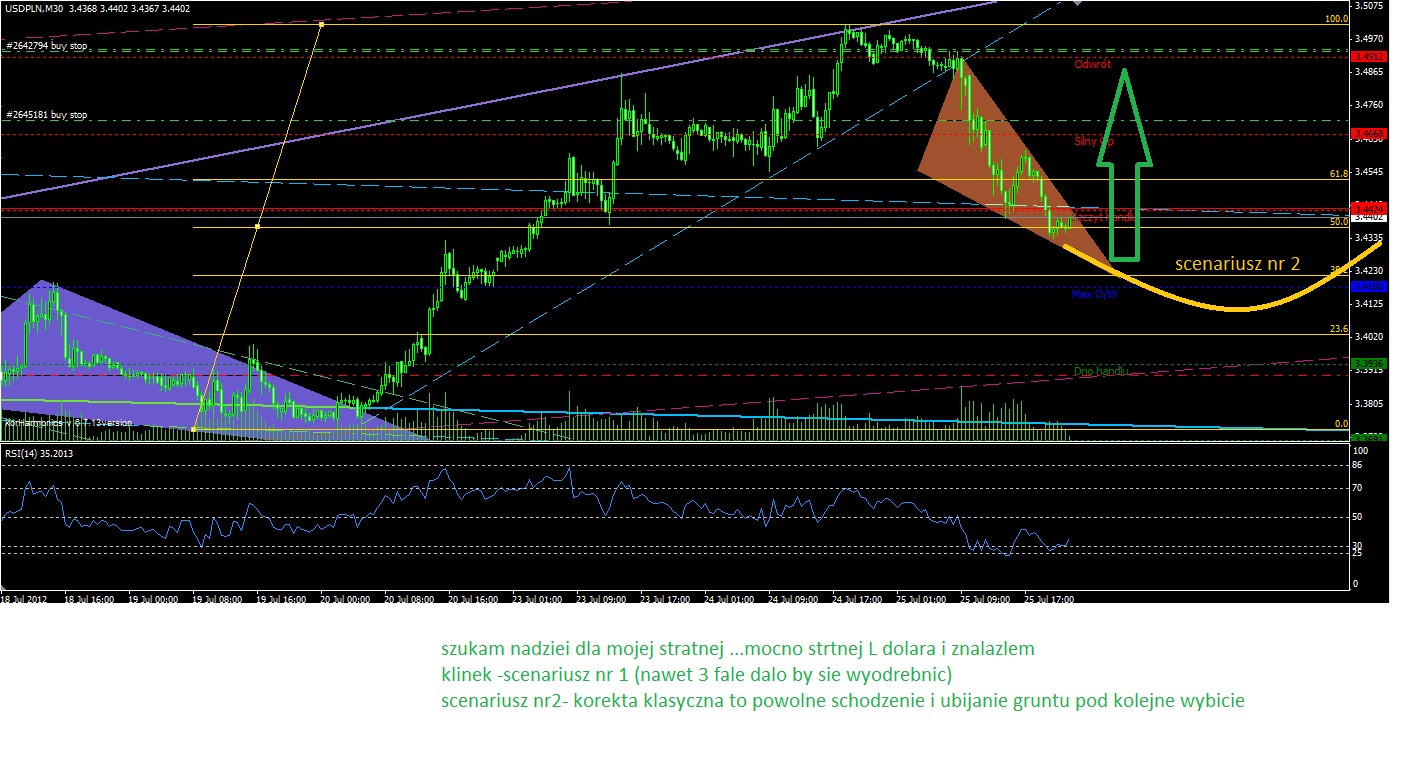This screenshot has height=770, width=1426.
Task: Click the KorHarmonics version label
Action: click(x=68, y=423)
